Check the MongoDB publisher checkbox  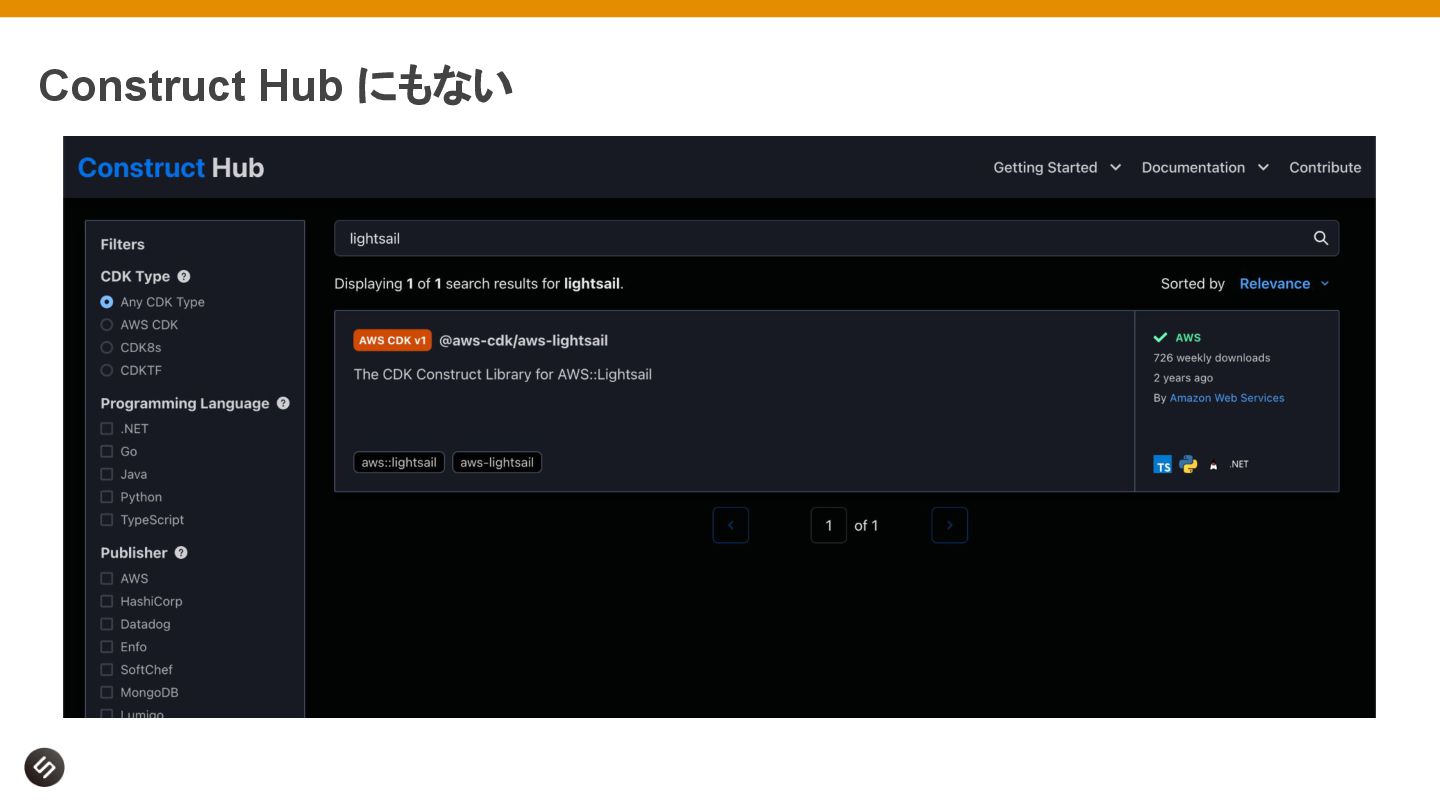point(106,692)
